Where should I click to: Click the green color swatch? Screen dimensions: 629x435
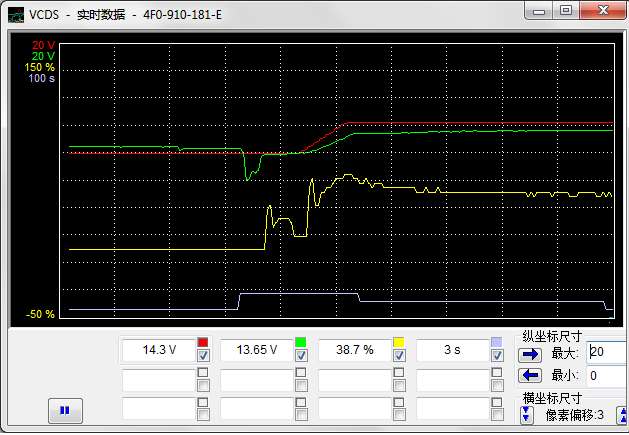pos(301,343)
